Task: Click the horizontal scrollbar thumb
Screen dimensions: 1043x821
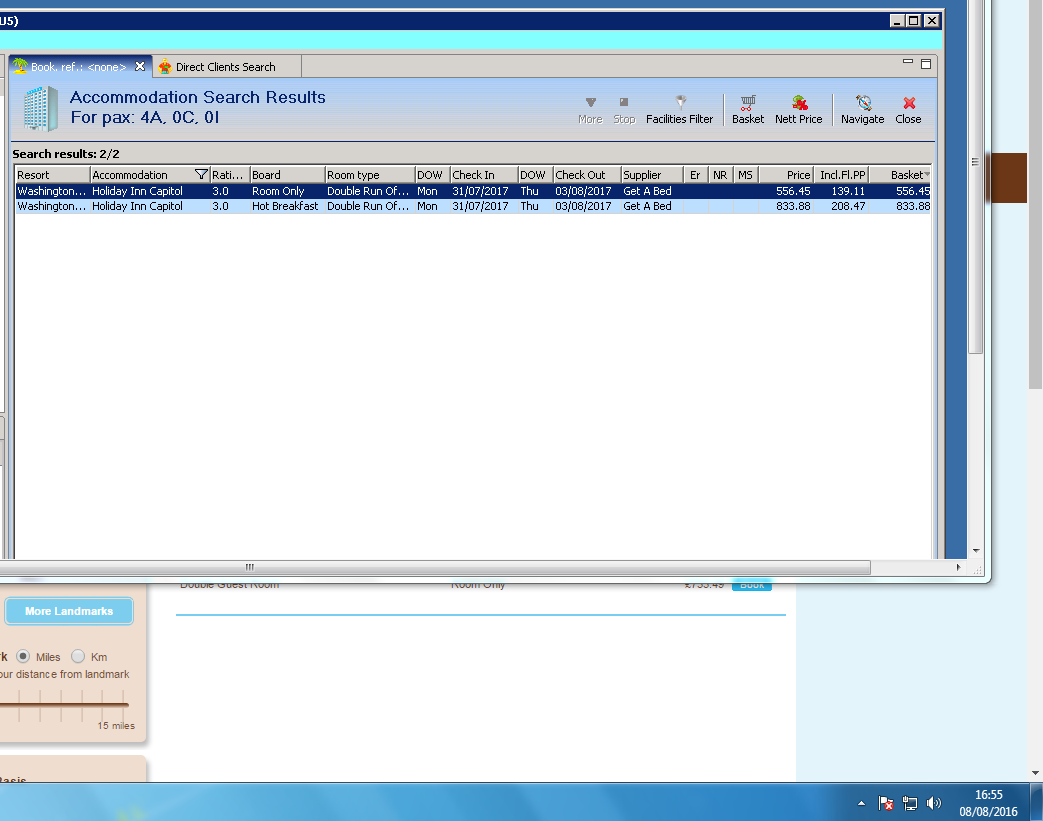Action: pos(435,567)
